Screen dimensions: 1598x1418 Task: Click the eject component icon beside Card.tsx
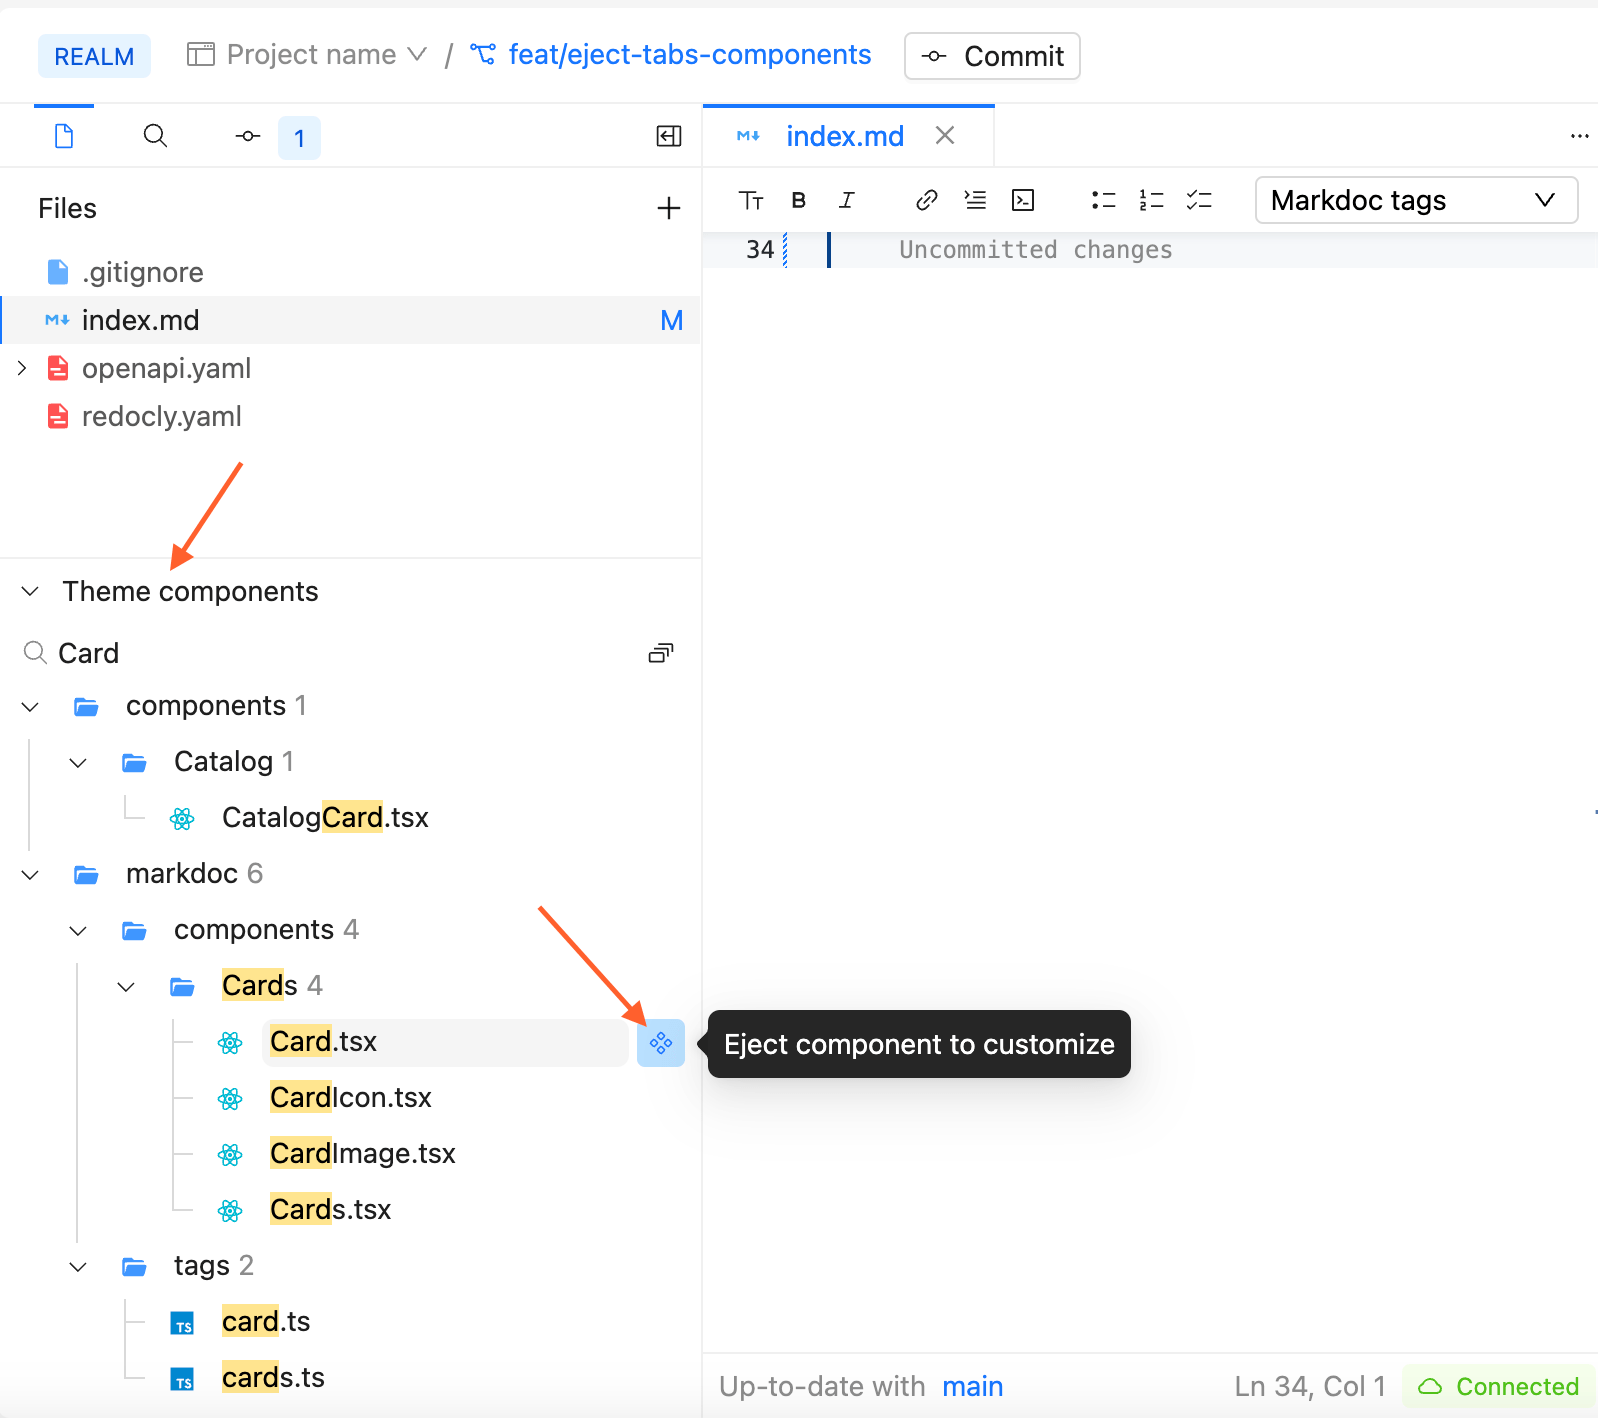click(x=660, y=1043)
